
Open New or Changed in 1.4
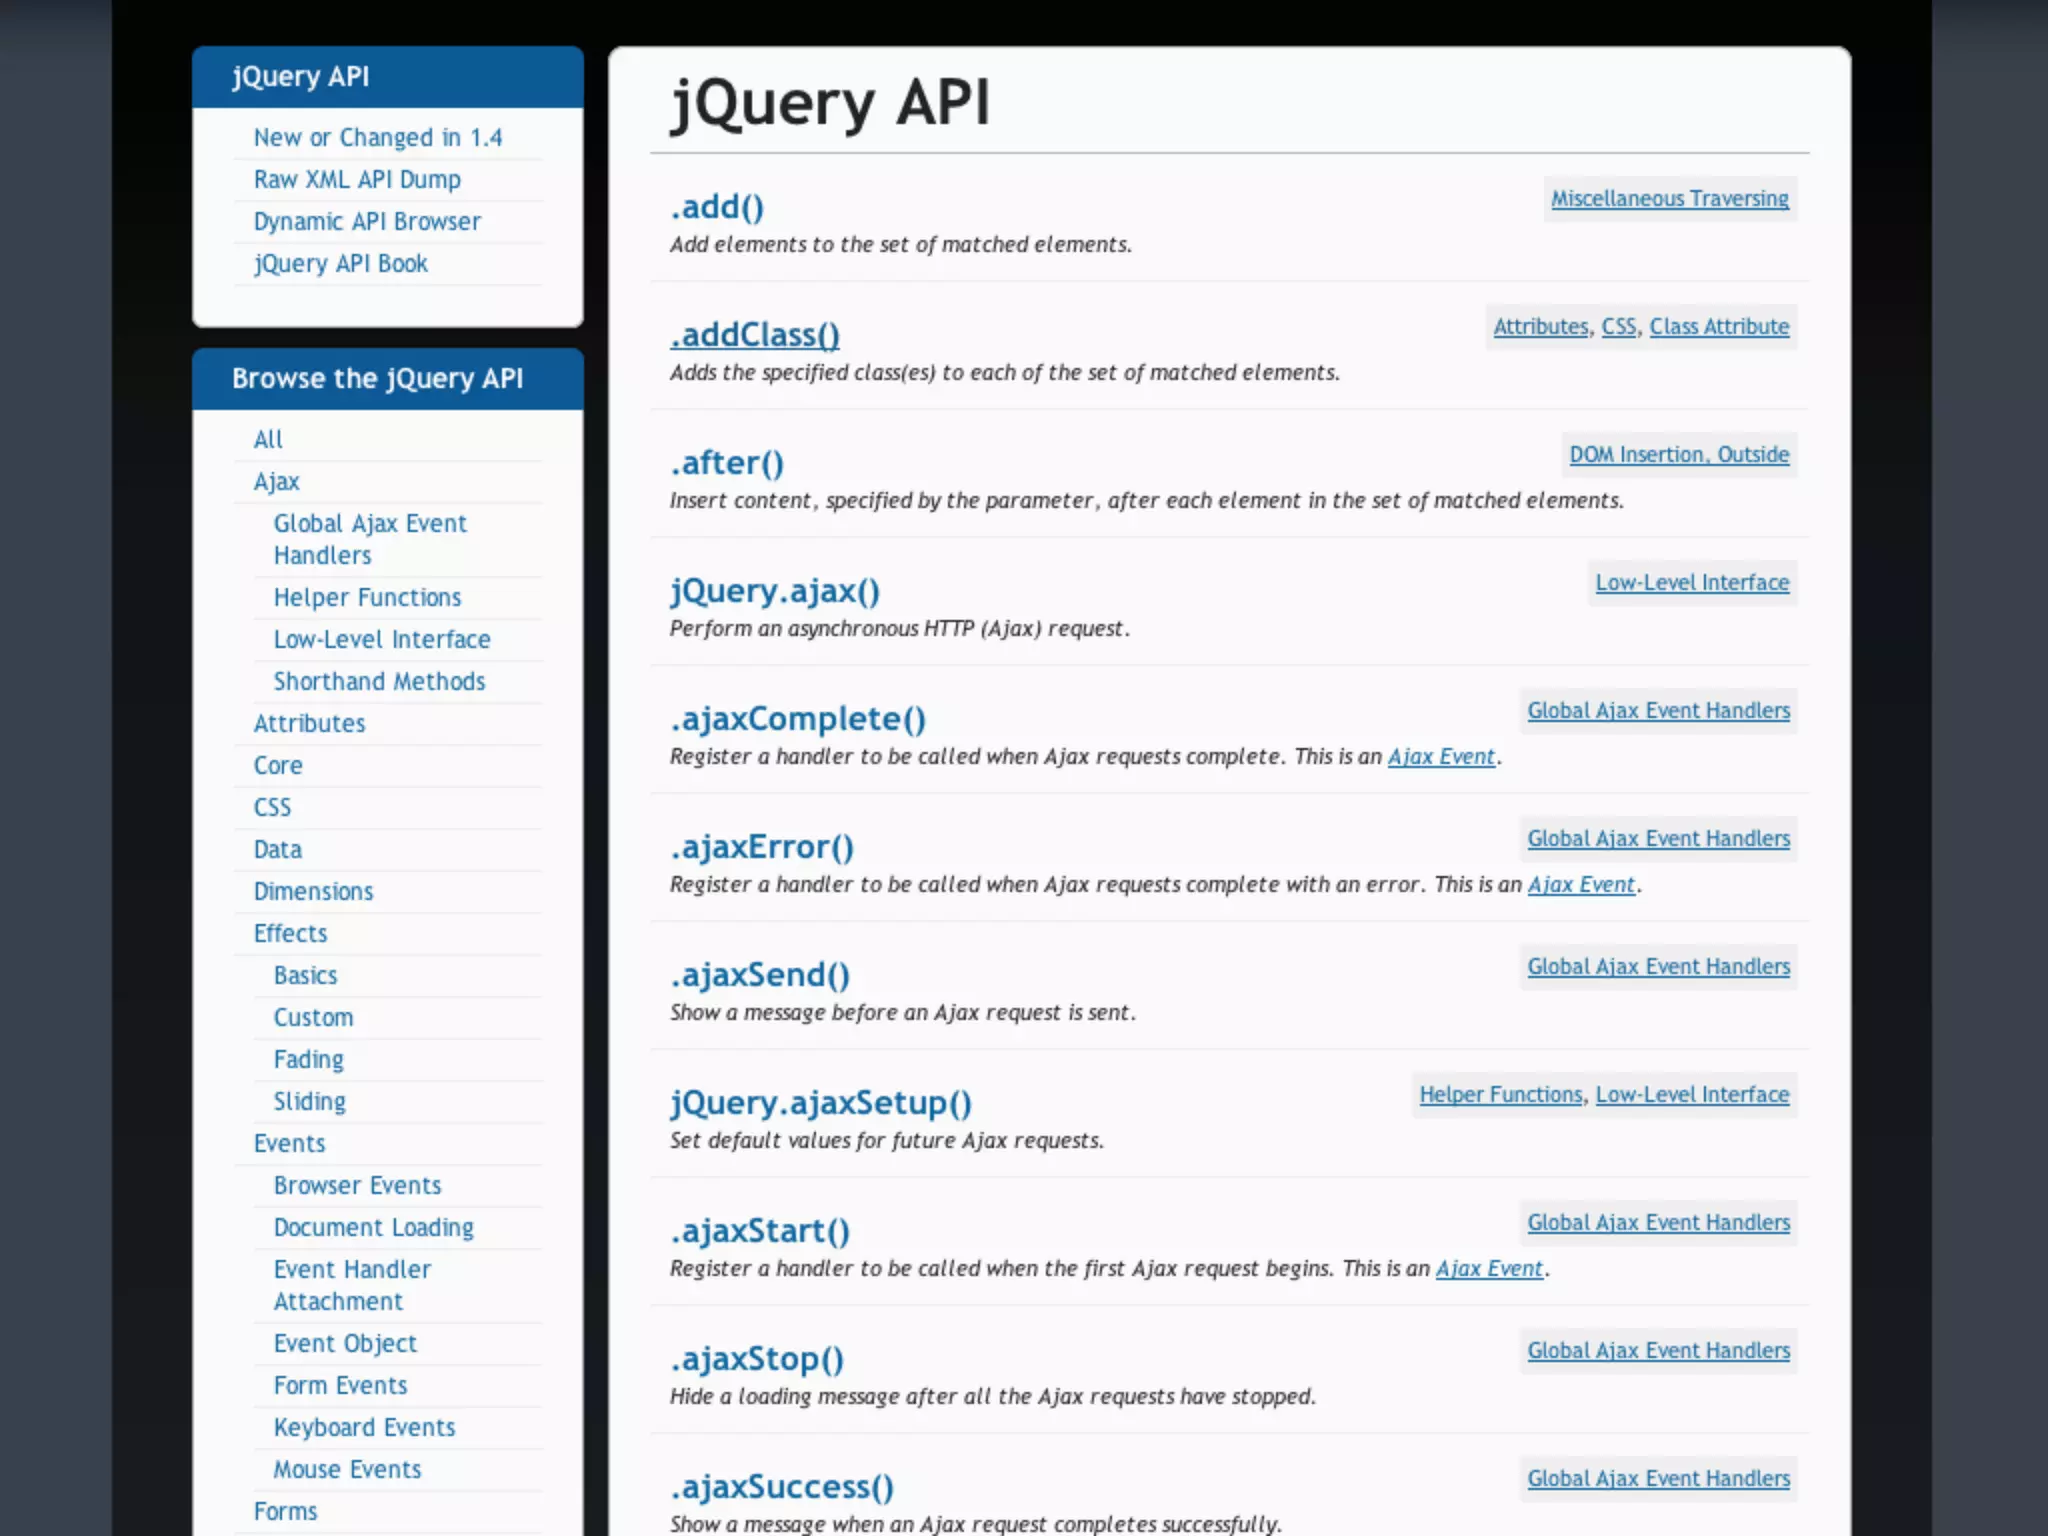pyautogui.click(x=377, y=138)
